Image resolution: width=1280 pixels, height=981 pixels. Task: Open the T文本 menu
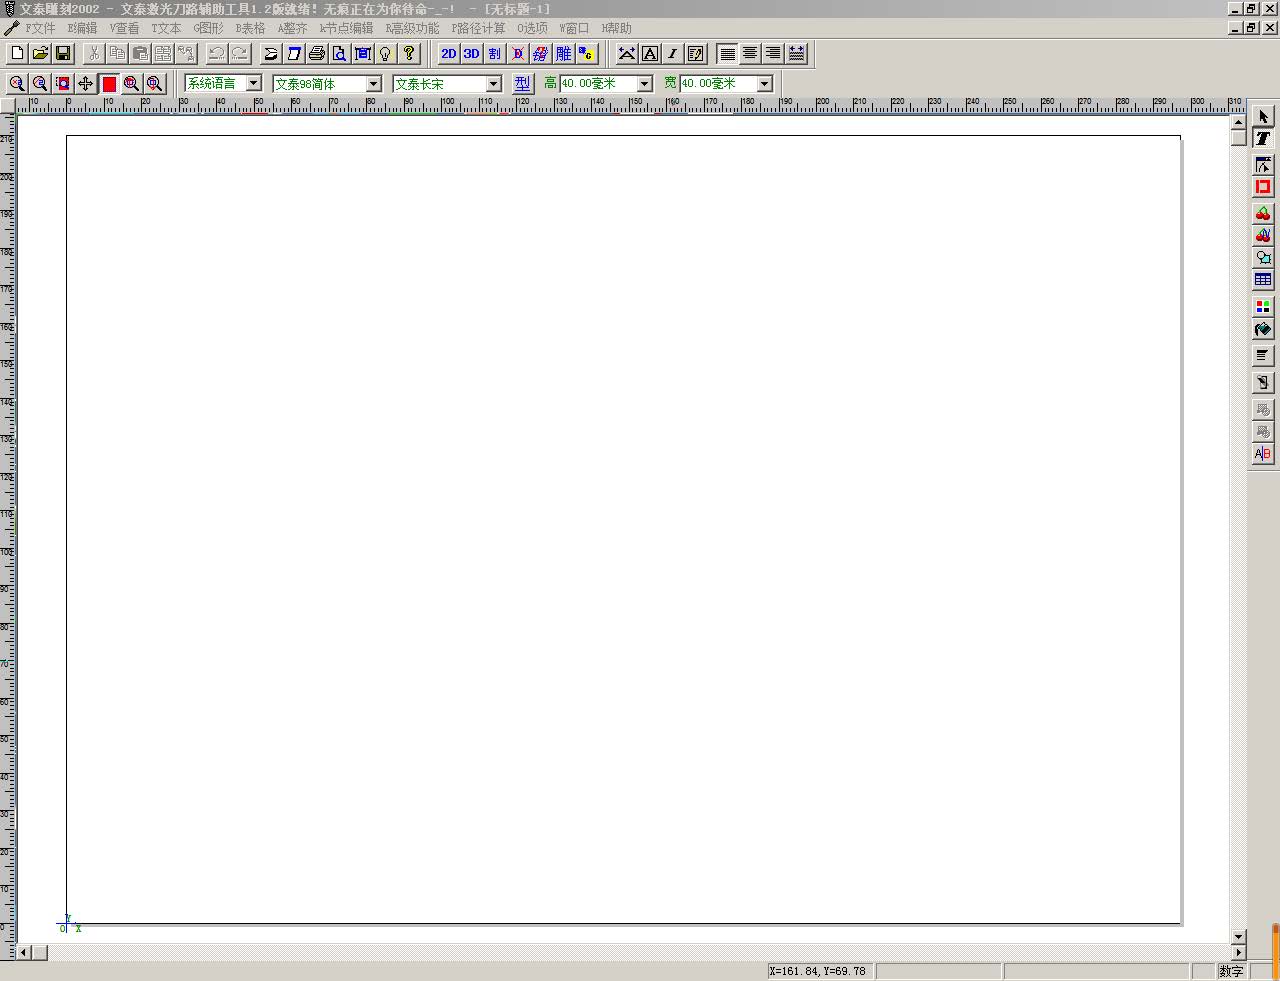[x=167, y=28]
